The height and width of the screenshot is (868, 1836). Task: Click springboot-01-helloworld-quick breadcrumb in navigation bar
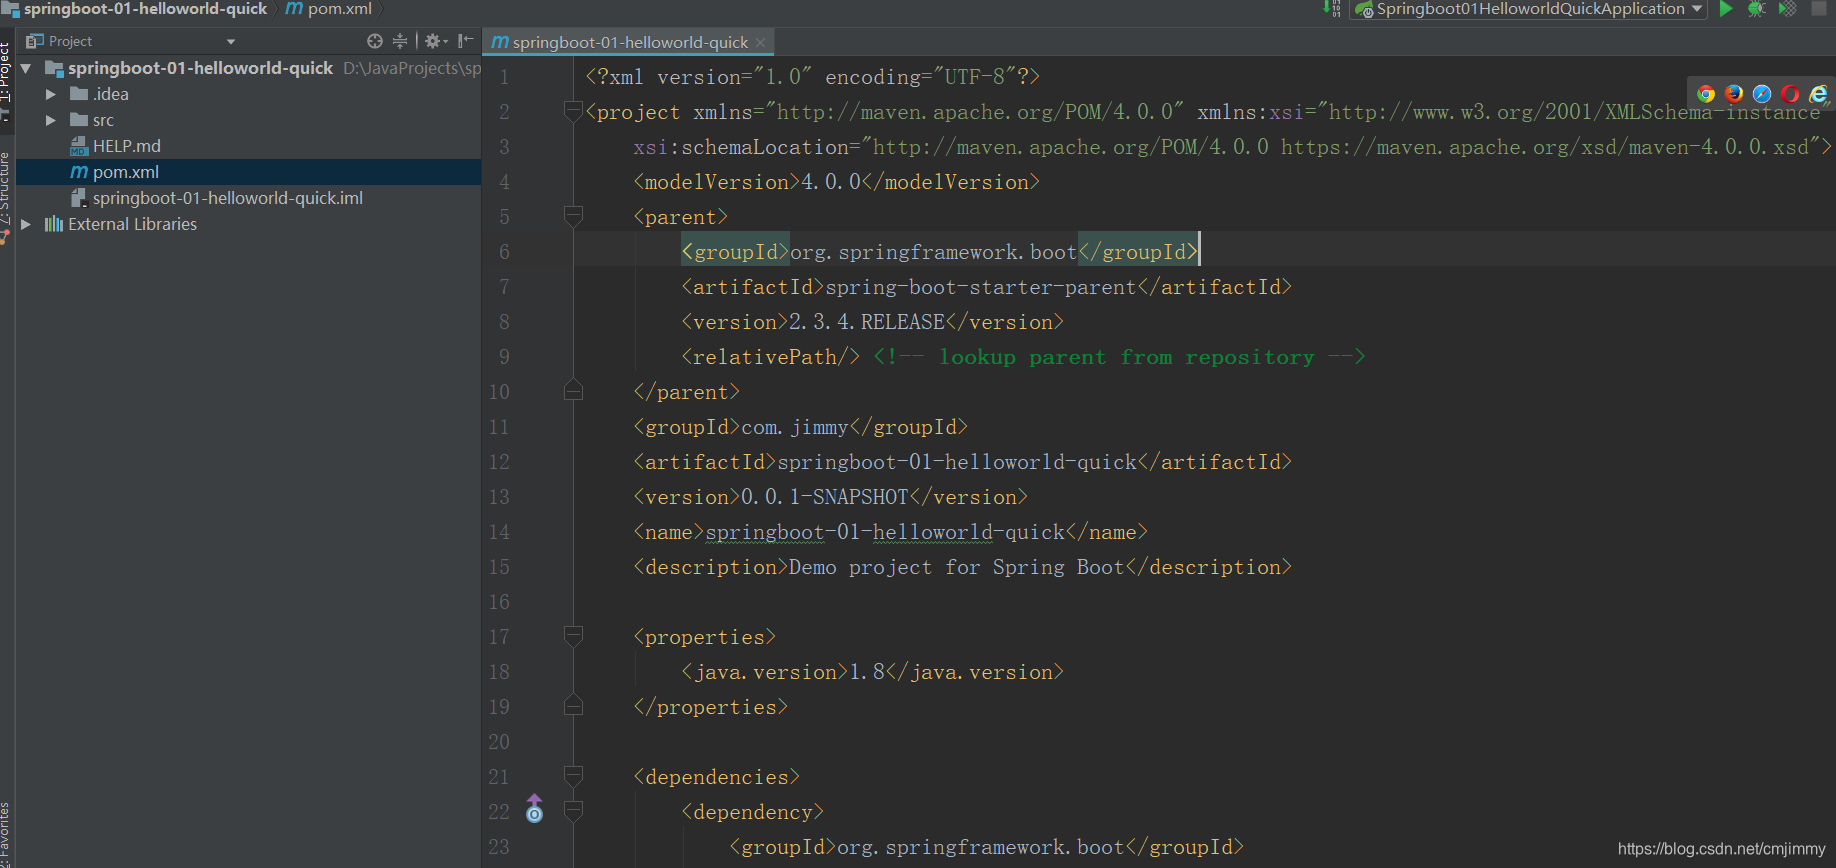point(135,9)
